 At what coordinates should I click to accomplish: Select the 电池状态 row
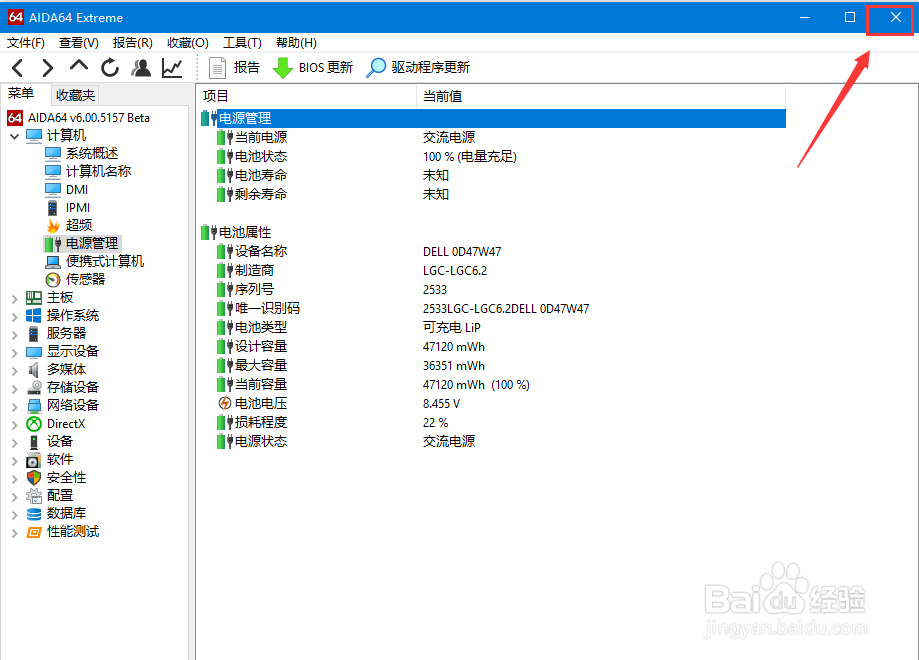tap(493, 157)
